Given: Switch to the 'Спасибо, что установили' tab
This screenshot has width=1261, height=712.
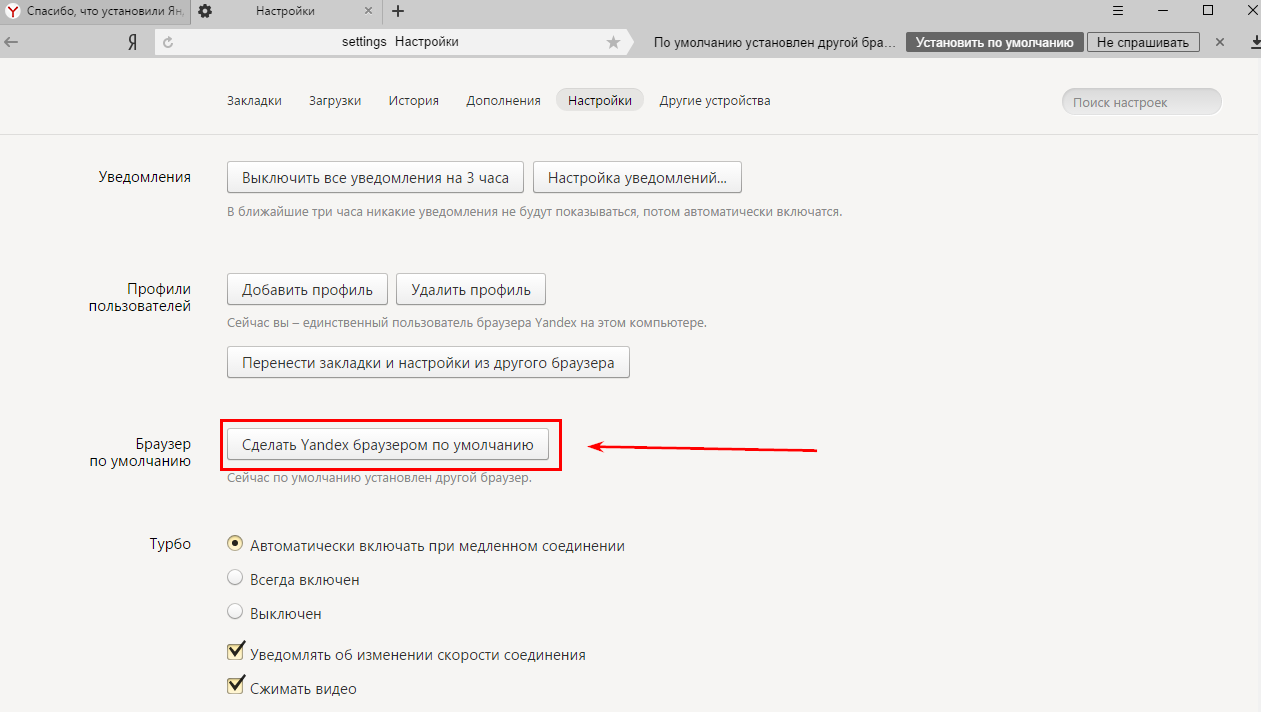Looking at the screenshot, I should (x=96, y=11).
